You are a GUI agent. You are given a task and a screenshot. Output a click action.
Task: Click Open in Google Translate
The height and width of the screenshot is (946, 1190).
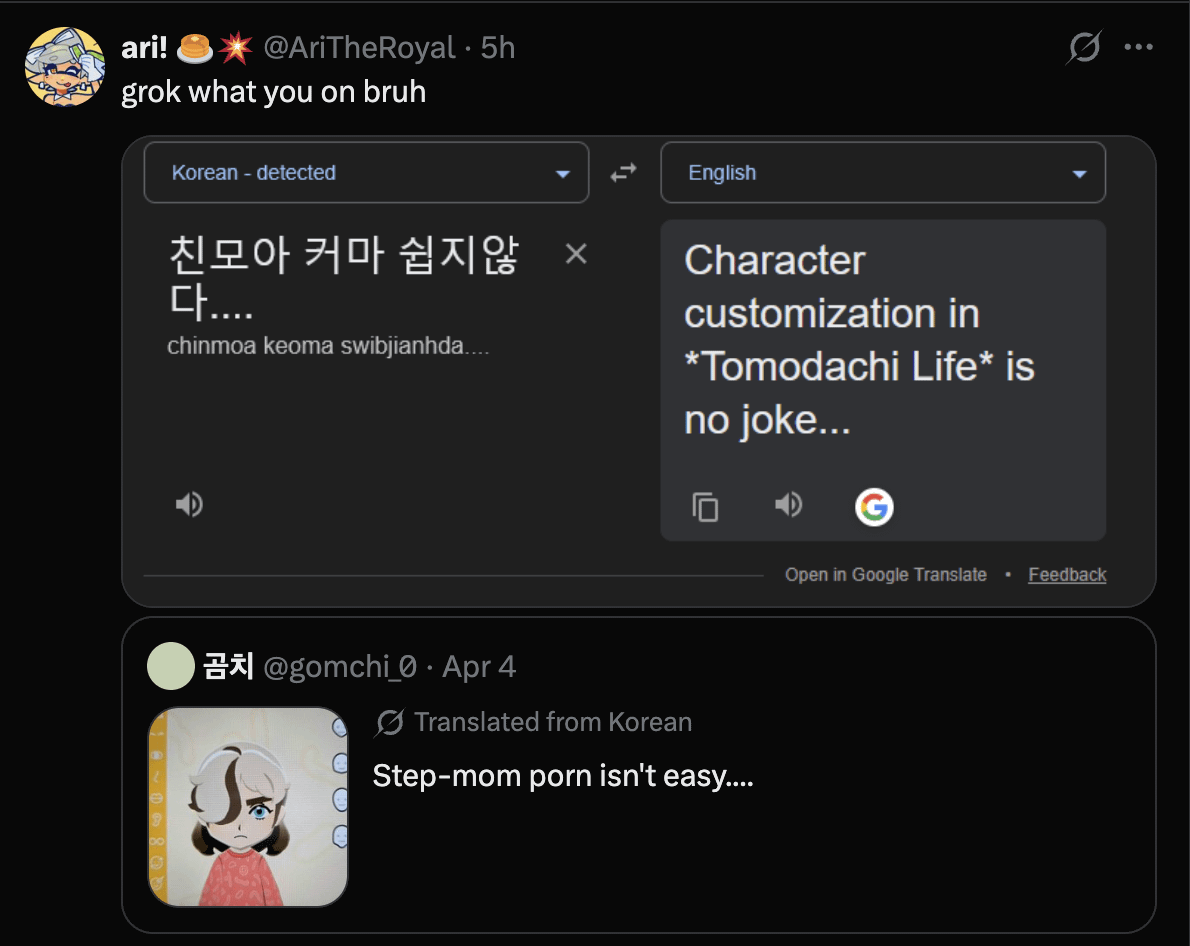(x=885, y=575)
